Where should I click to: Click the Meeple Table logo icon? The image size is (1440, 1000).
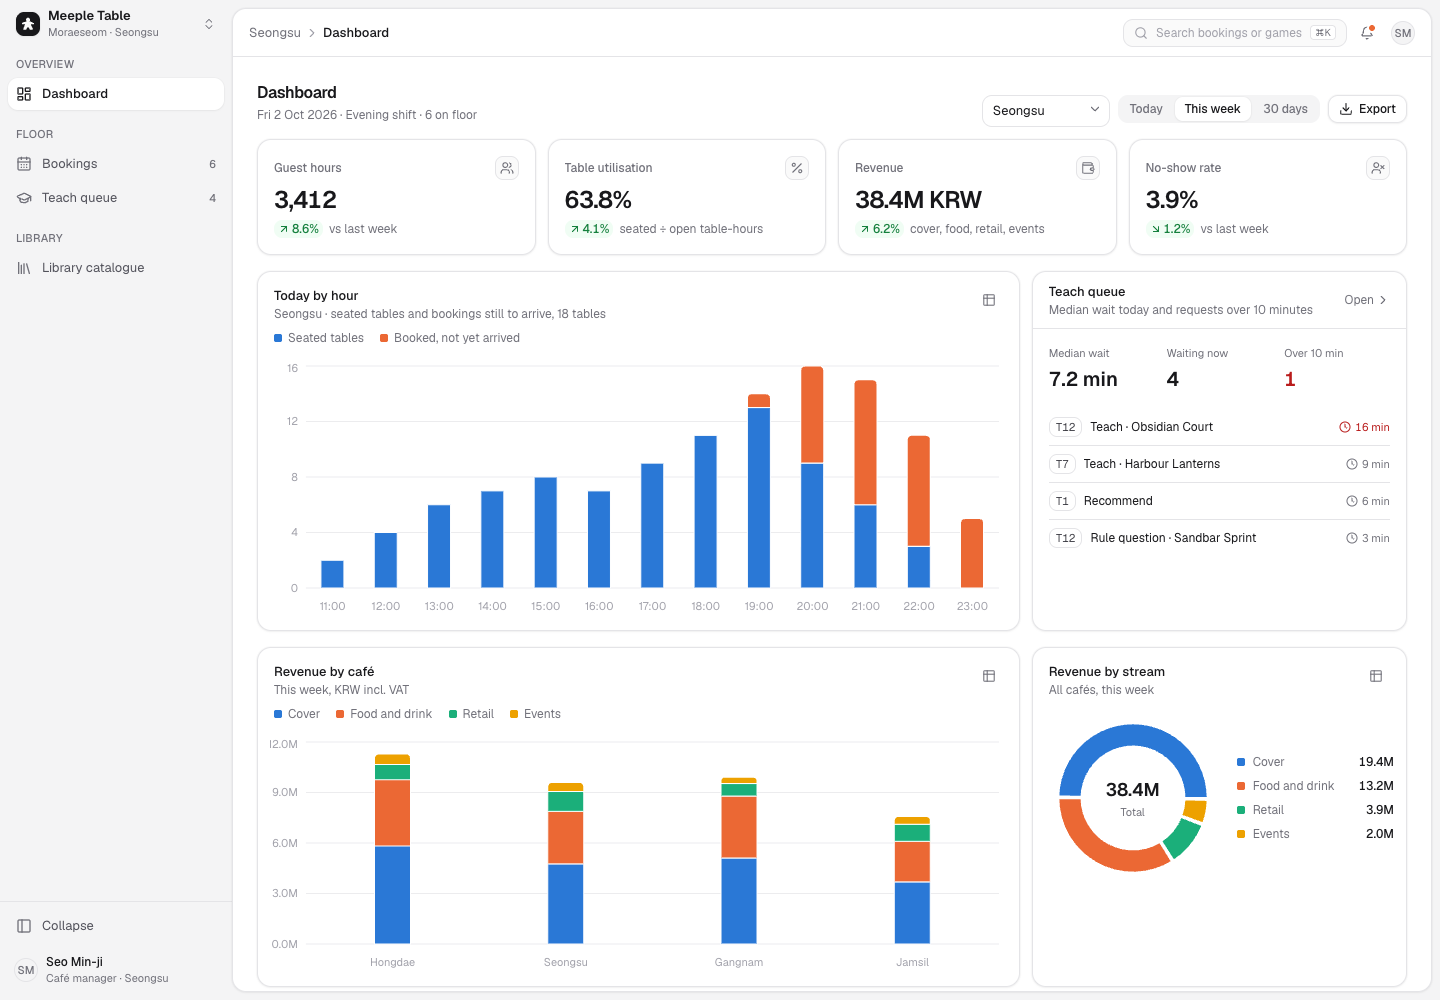(28, 24)
